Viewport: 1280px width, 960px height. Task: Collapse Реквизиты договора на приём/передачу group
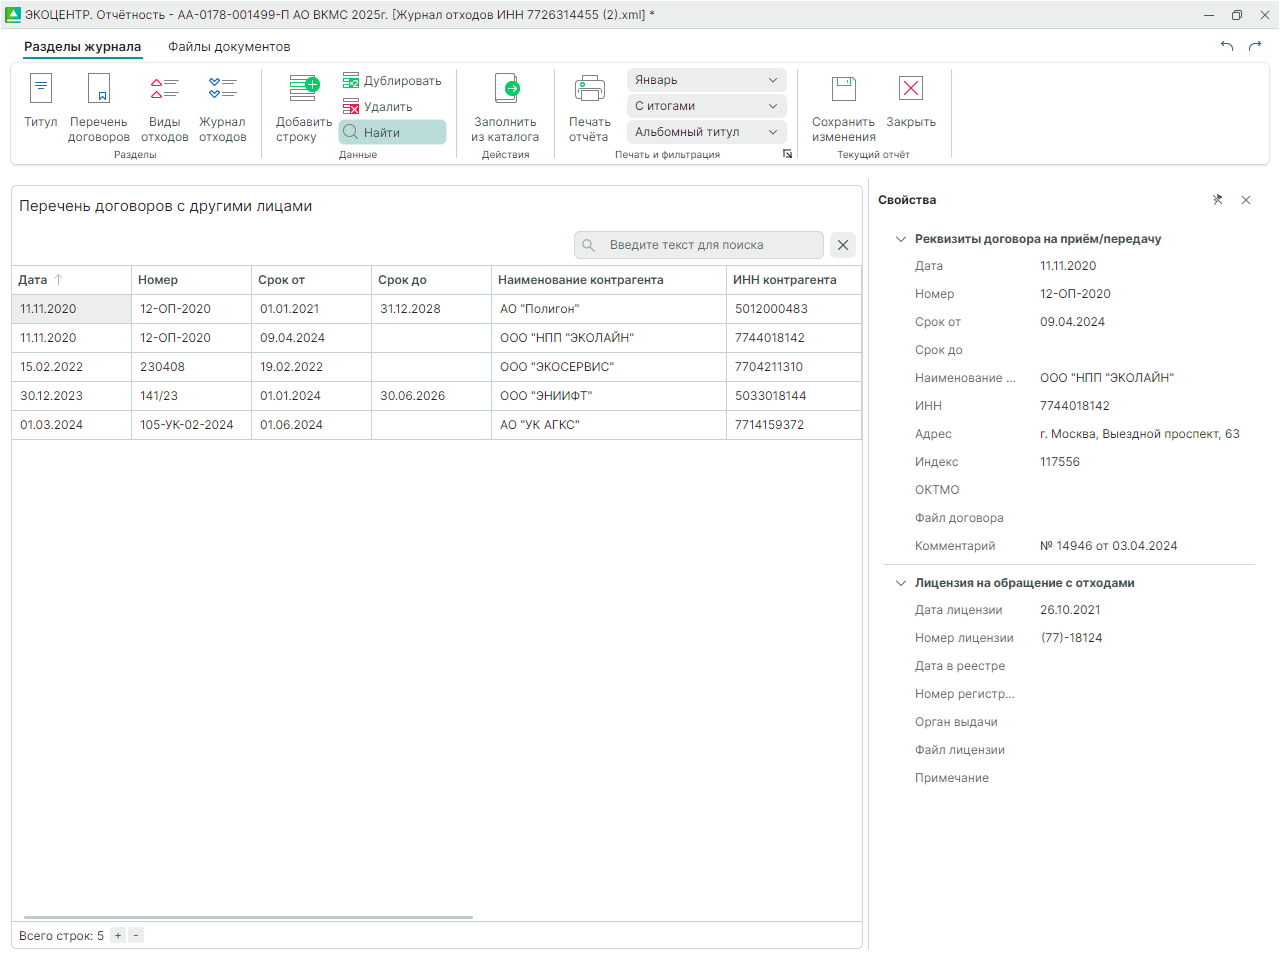click(900, 239)
